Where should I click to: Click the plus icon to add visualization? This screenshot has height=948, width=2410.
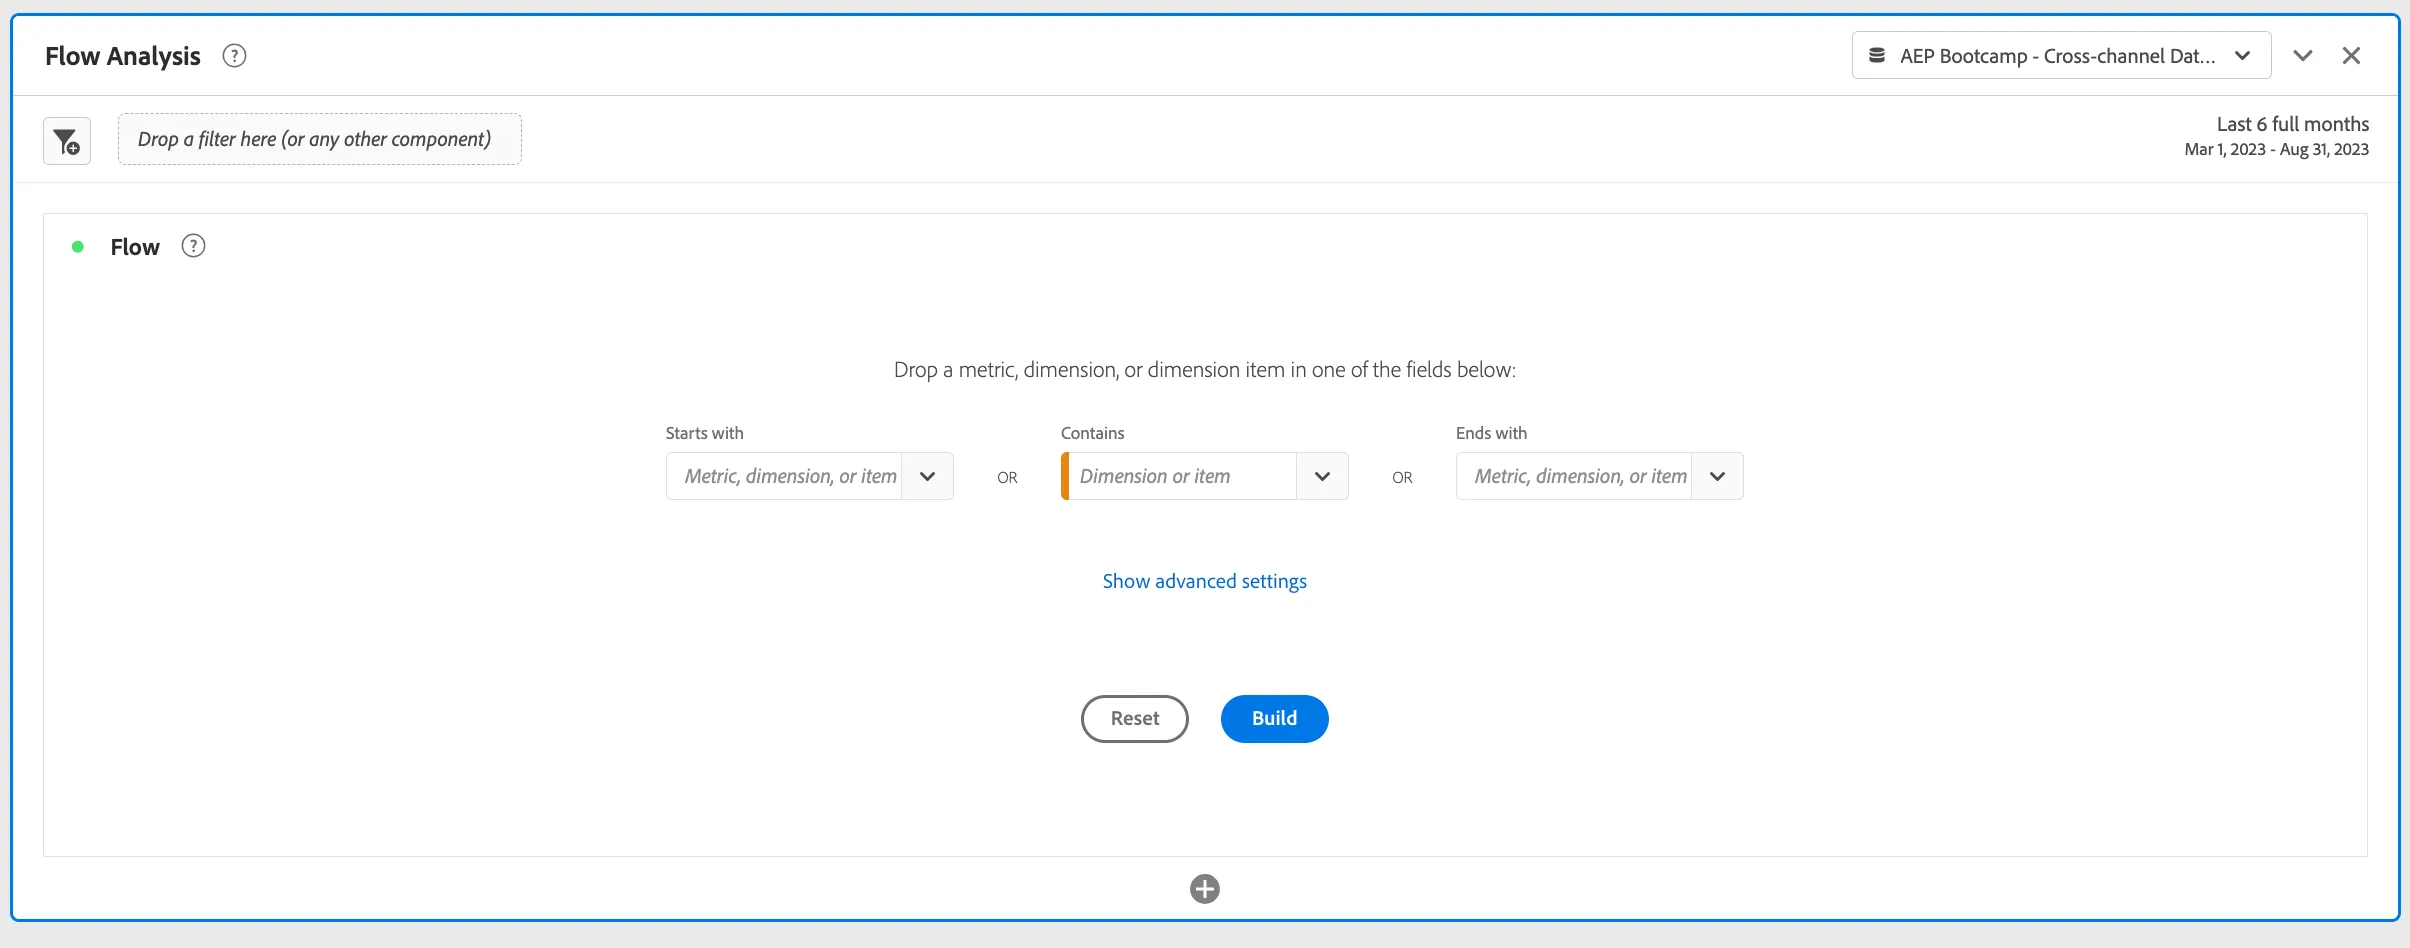click(1205, 889)
